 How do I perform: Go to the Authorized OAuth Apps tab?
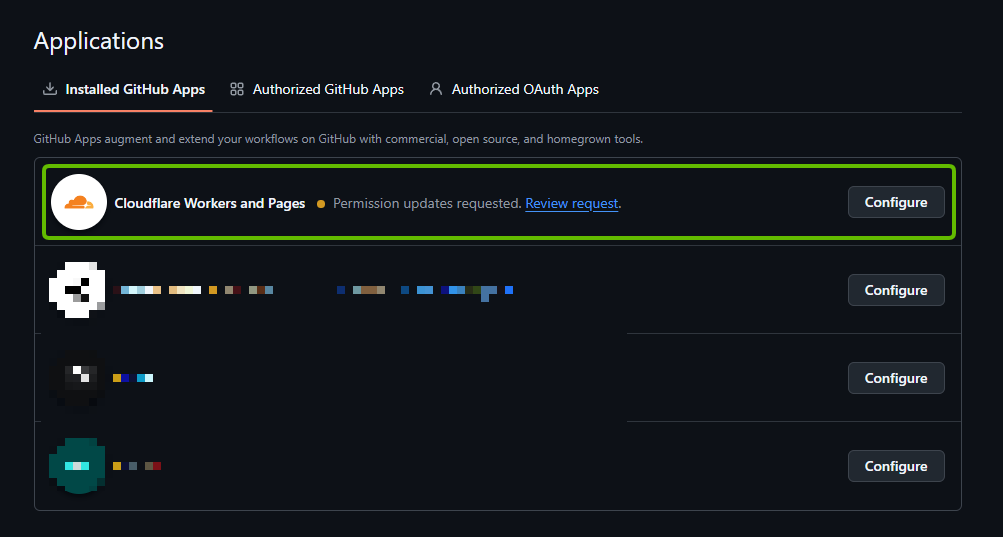[525, 89]
